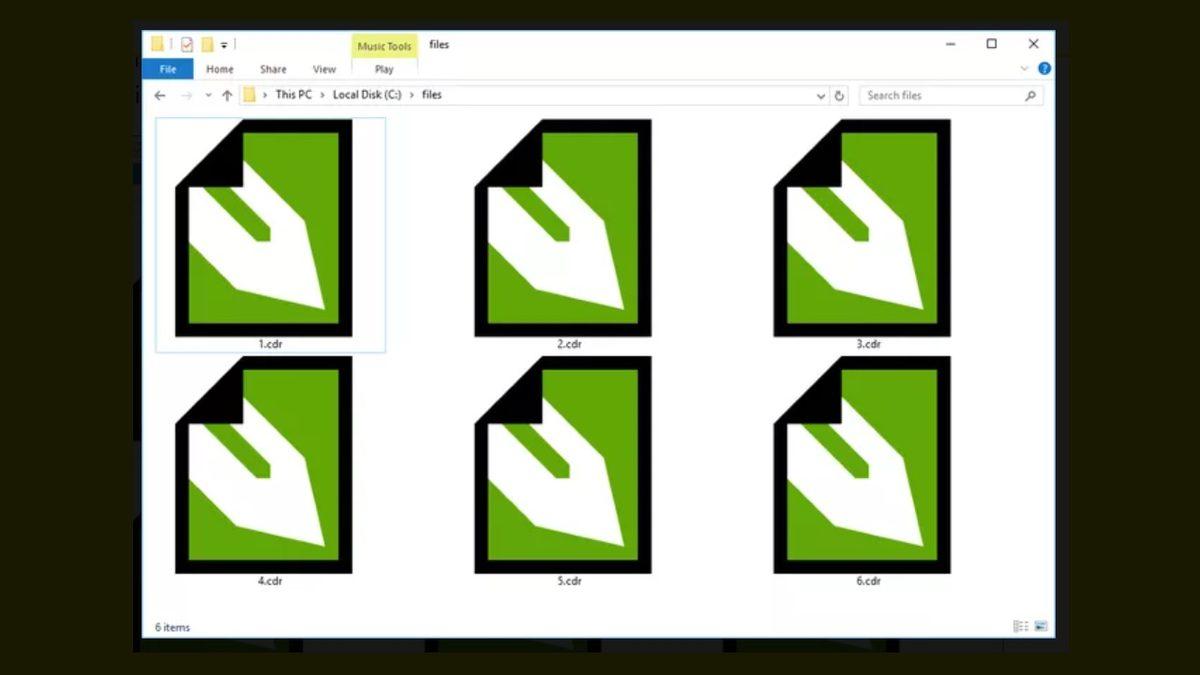Open the File menu
1200x675 pixels.
pos(167,69)
